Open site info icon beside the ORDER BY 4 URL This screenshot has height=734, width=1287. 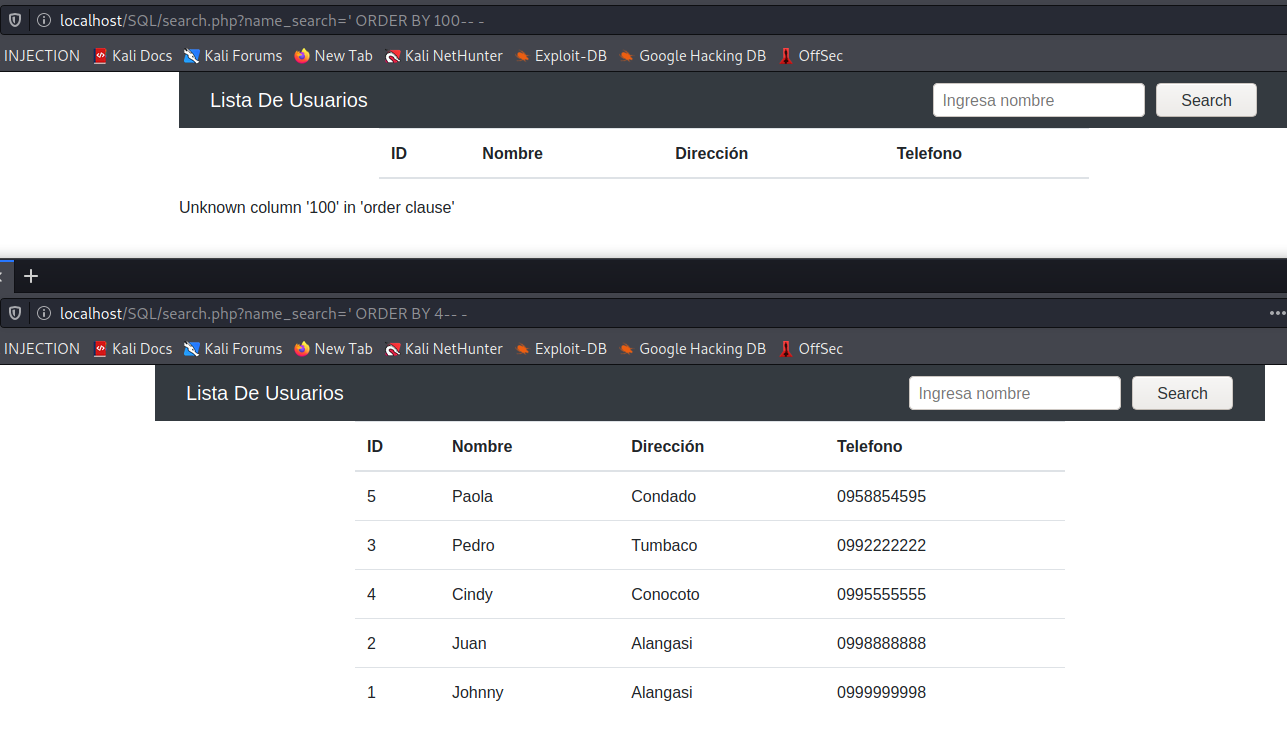click(44, 313)
